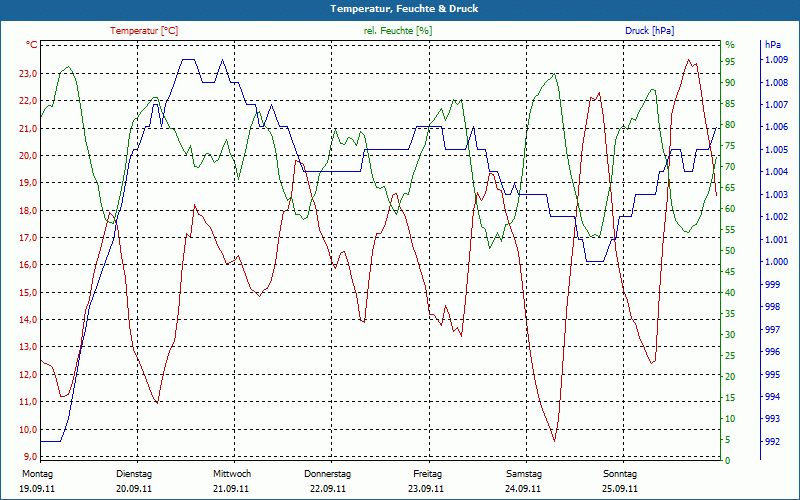Screen dimensions: 800x500
Task: Click the '9,0' temperature axis value
Action: (x=30, y=457)
